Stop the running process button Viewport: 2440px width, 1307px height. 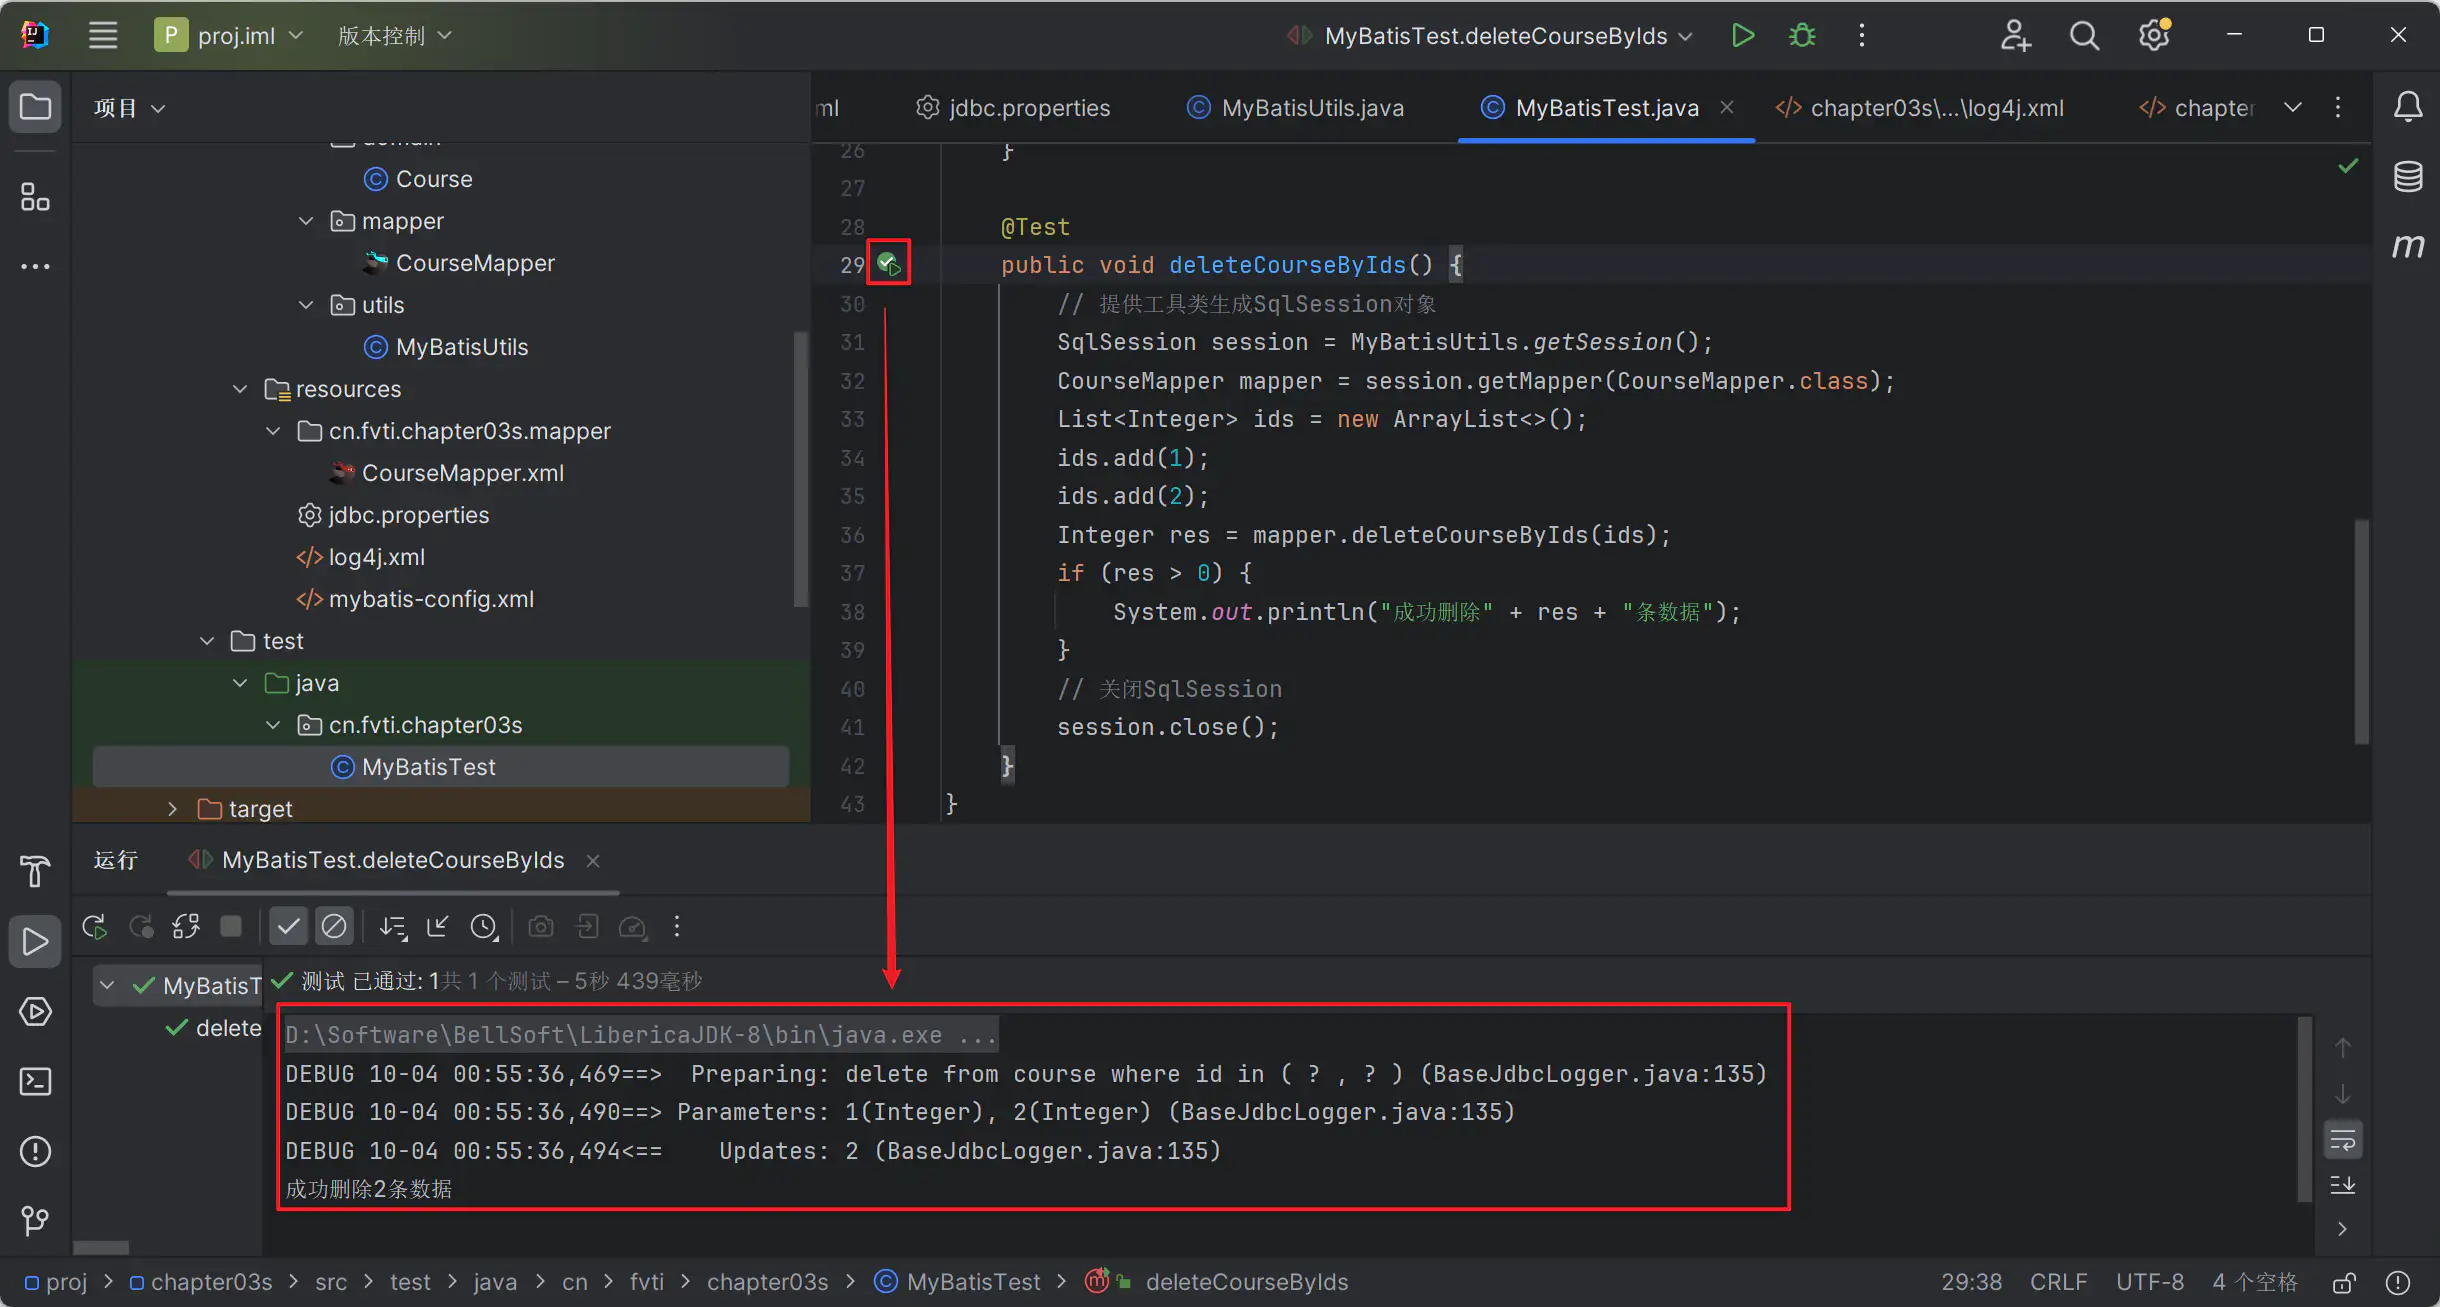(231, 927)
